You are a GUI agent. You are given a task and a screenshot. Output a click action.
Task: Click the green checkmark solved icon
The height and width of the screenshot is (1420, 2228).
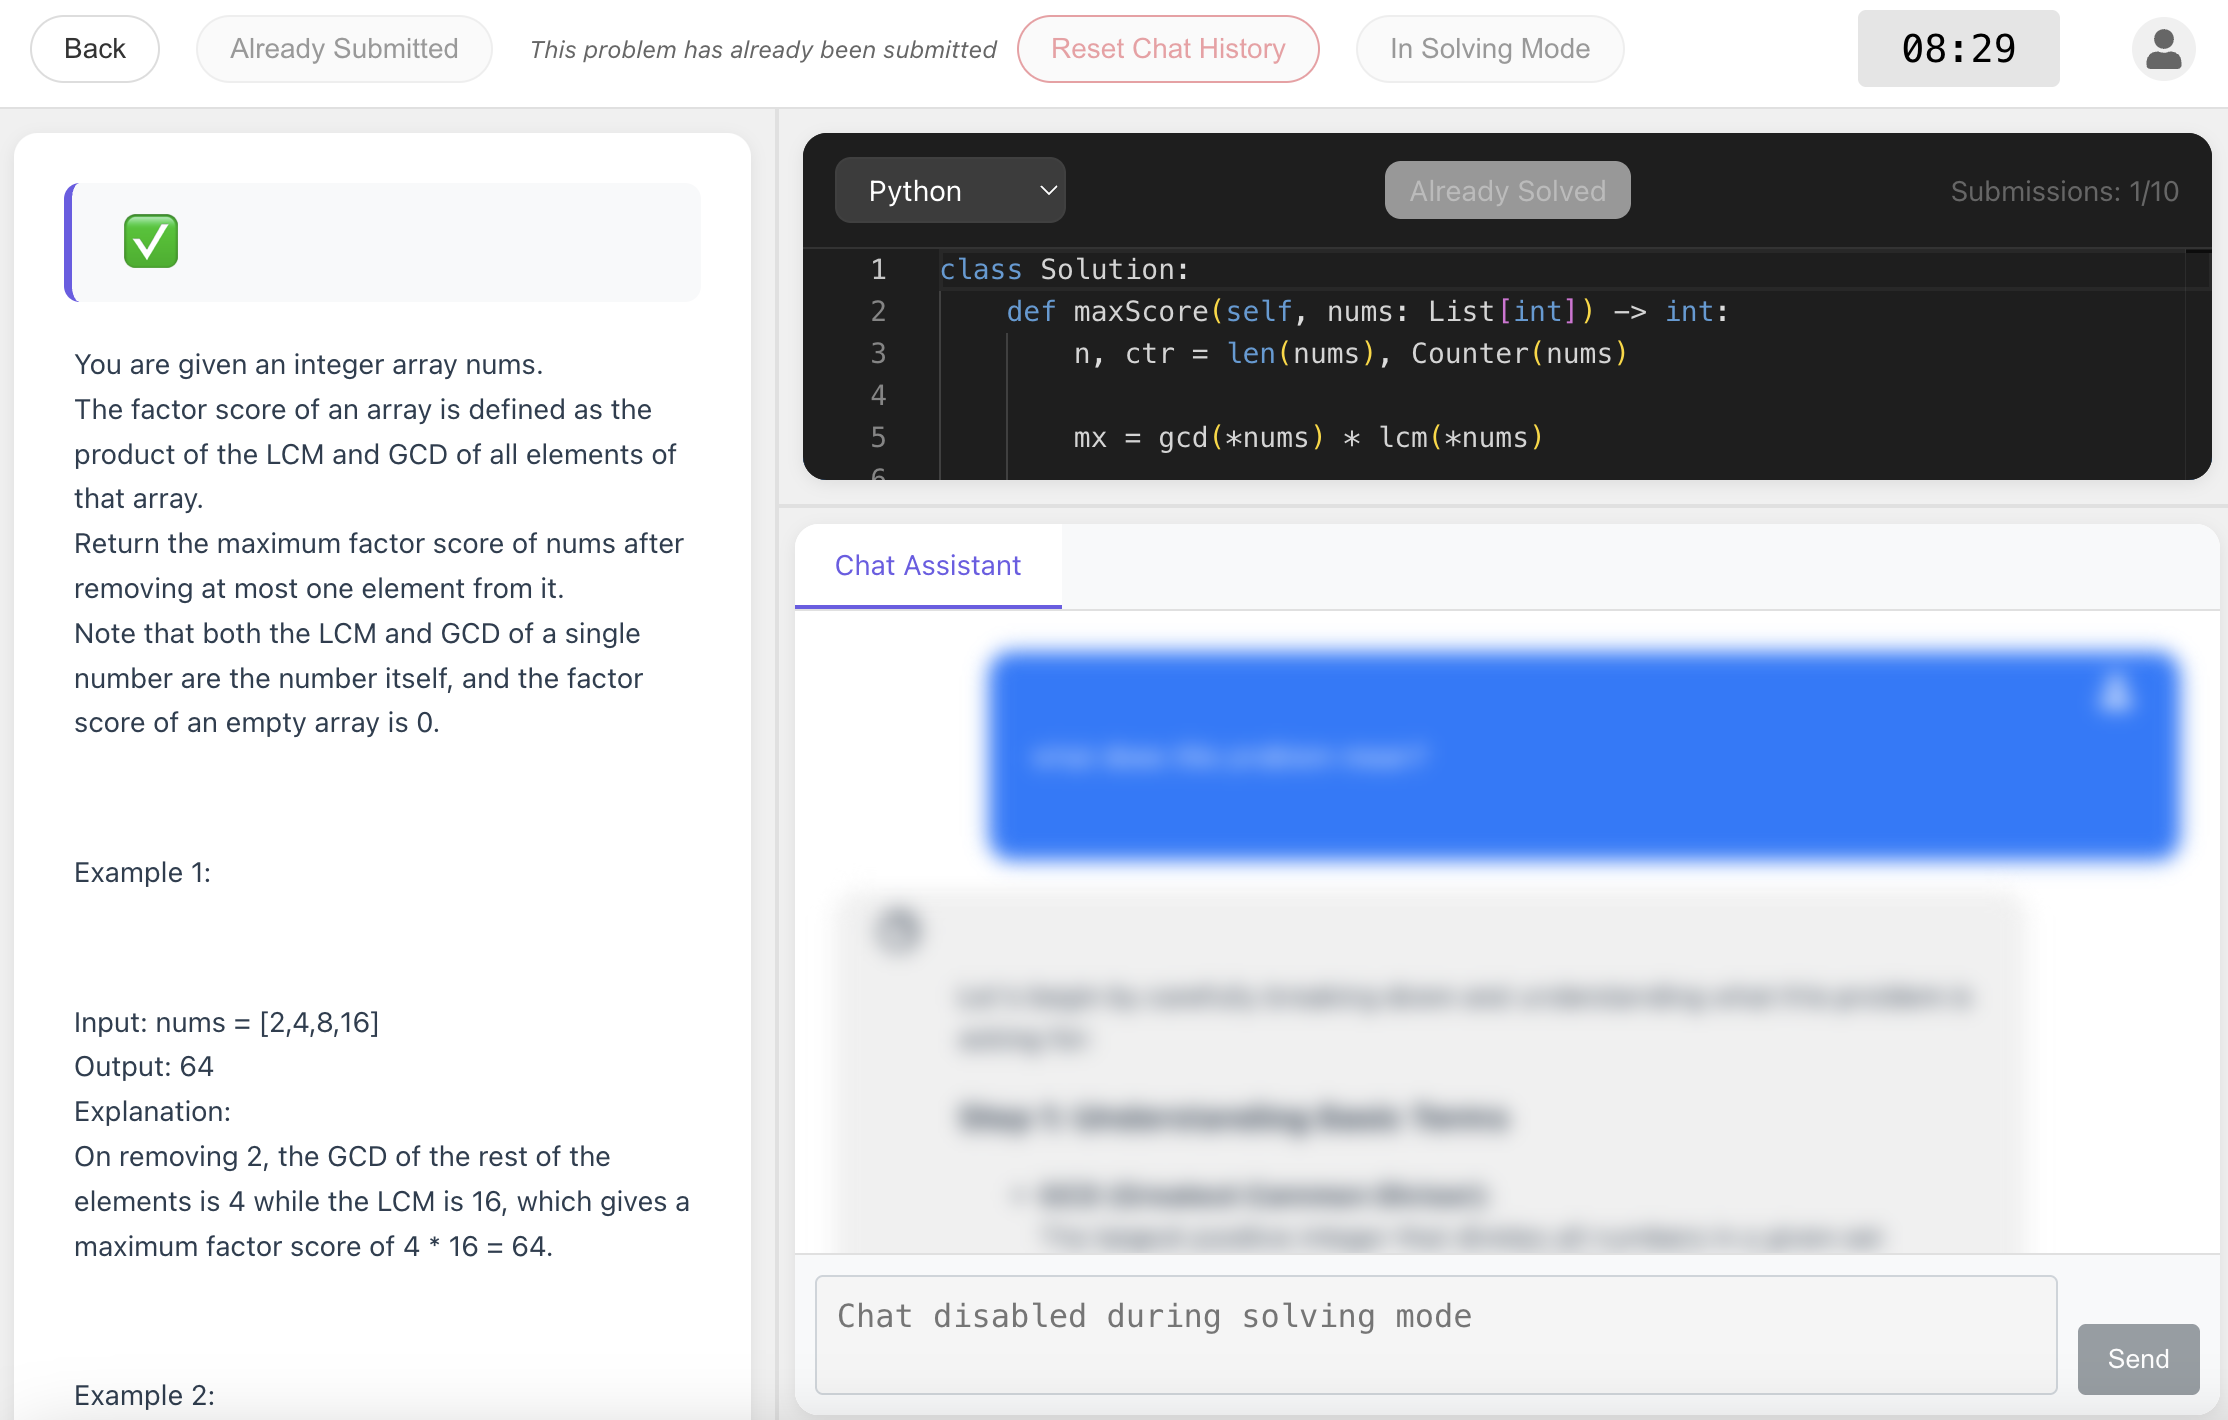pos(151,241)
